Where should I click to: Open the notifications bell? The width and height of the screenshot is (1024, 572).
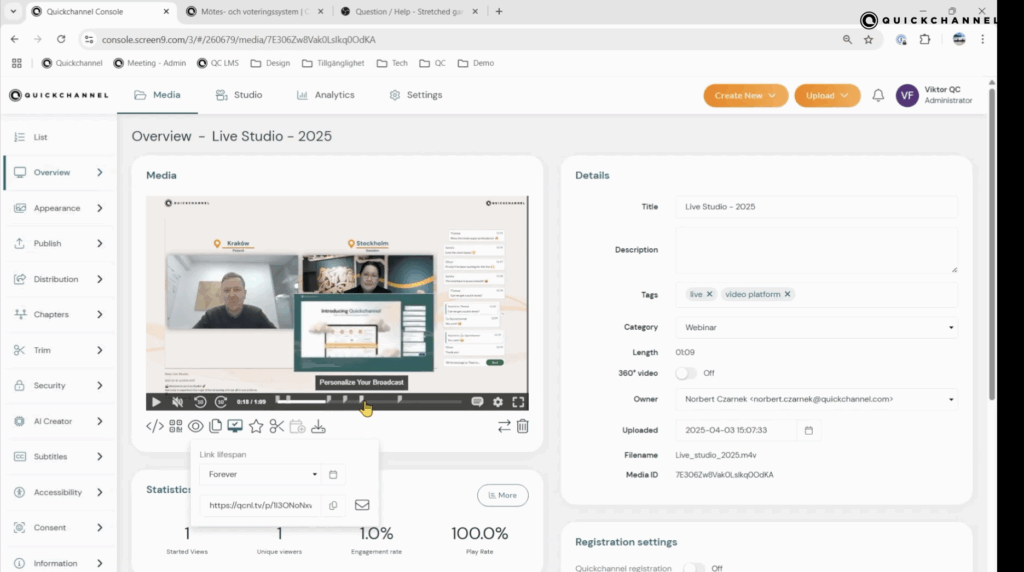pyautogui.click(x=878, y=95)
